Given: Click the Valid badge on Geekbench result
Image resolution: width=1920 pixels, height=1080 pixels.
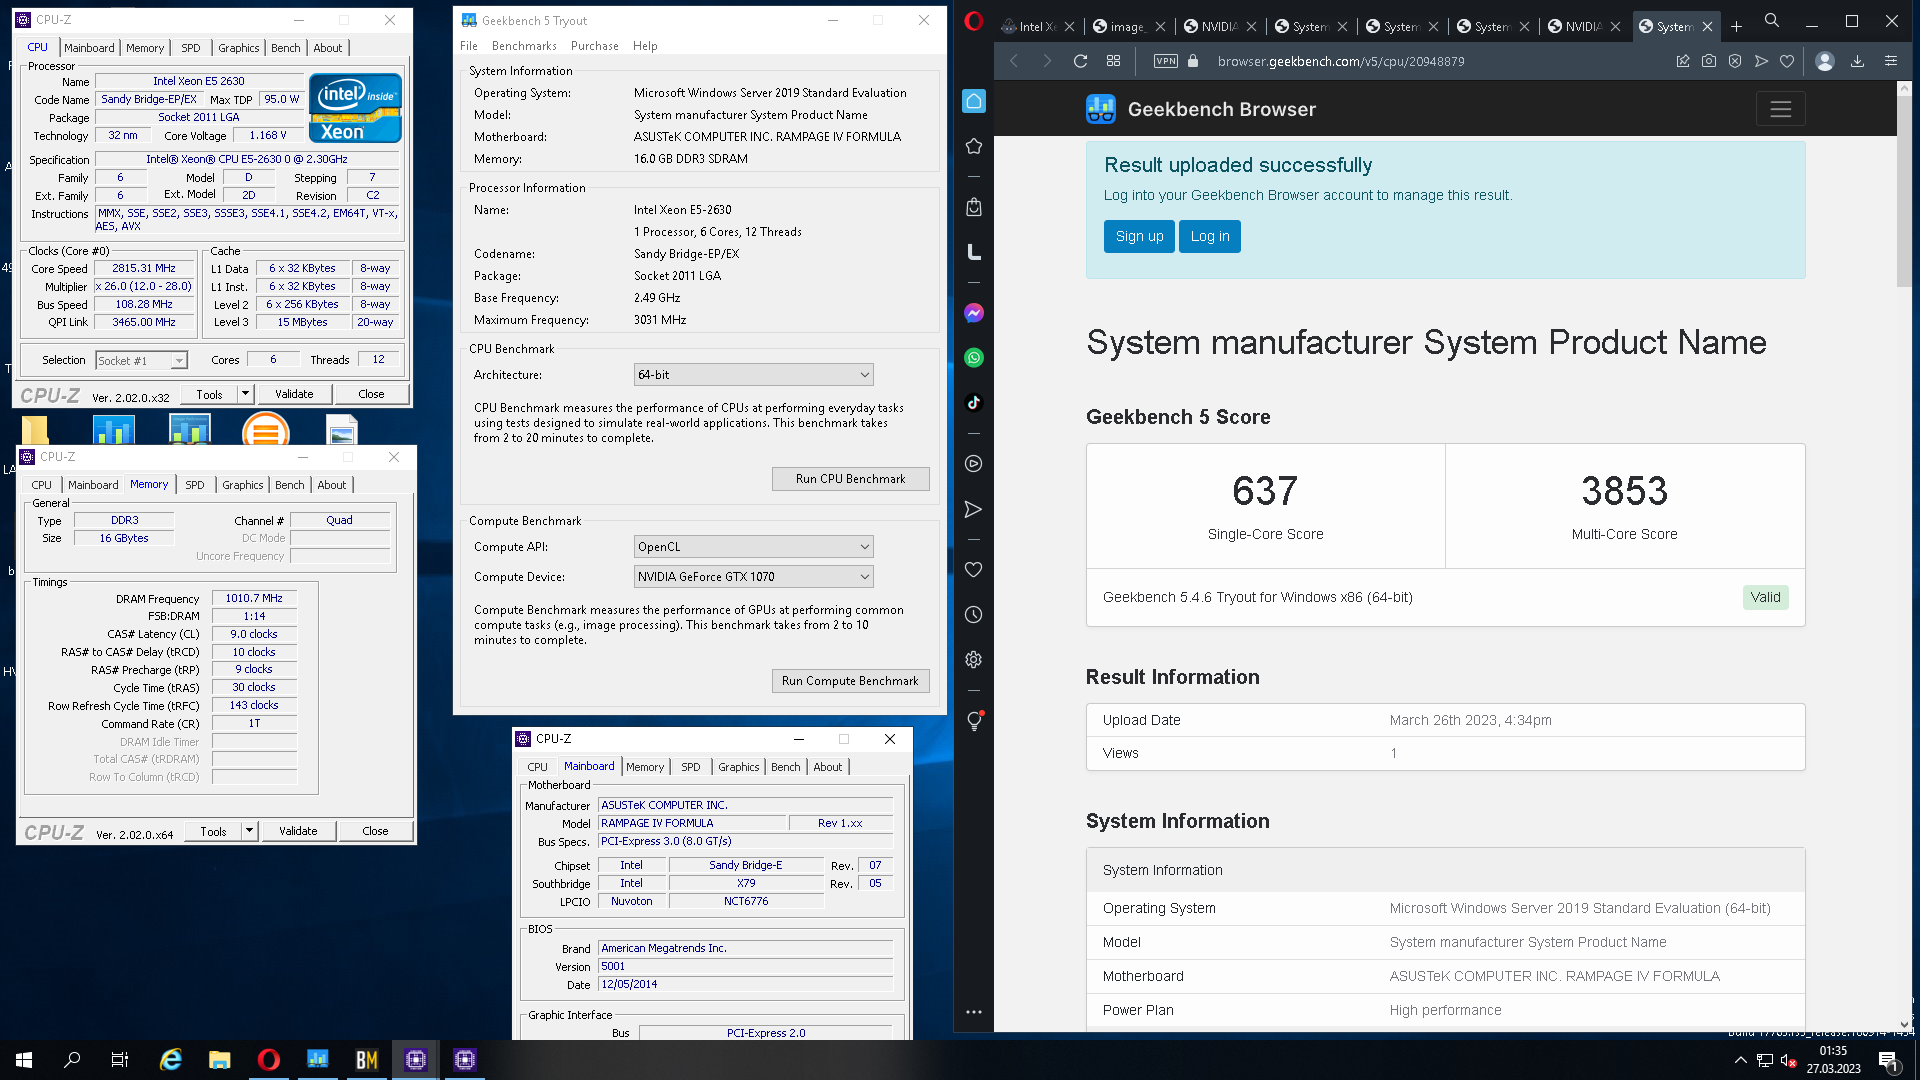Looking at the screenshot, I should [x=1765, y=597].
